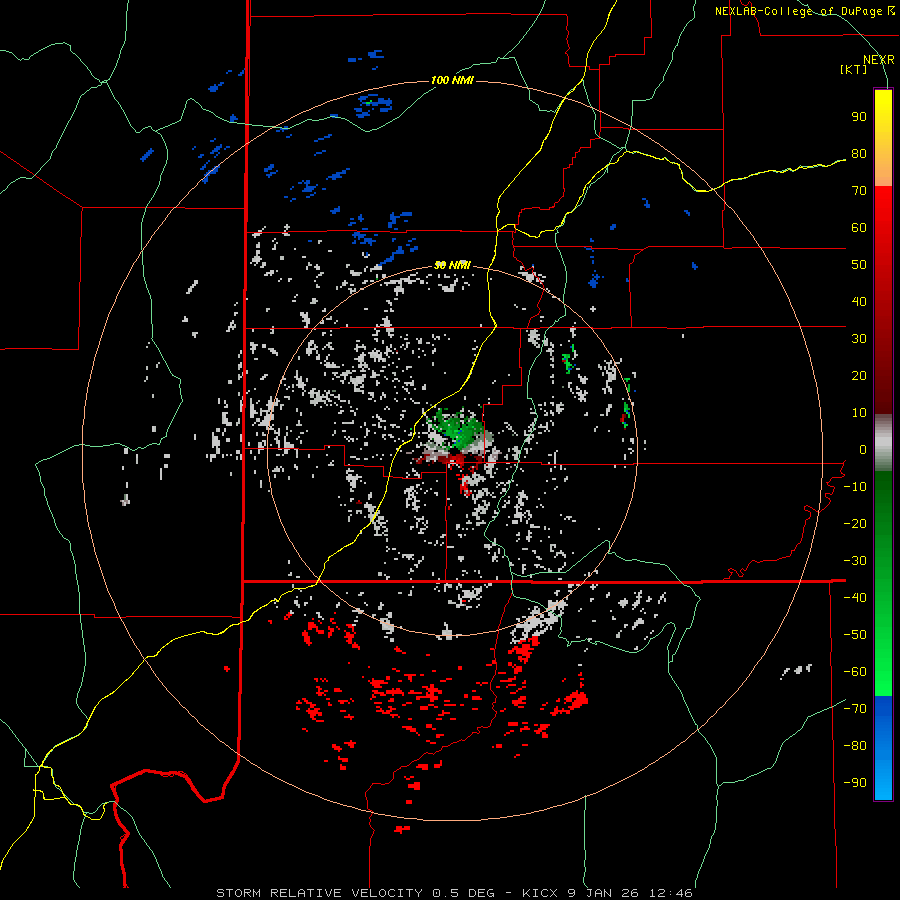Click the KICX radar site identifier
900x900 pixels.
[x=541, y=893]
